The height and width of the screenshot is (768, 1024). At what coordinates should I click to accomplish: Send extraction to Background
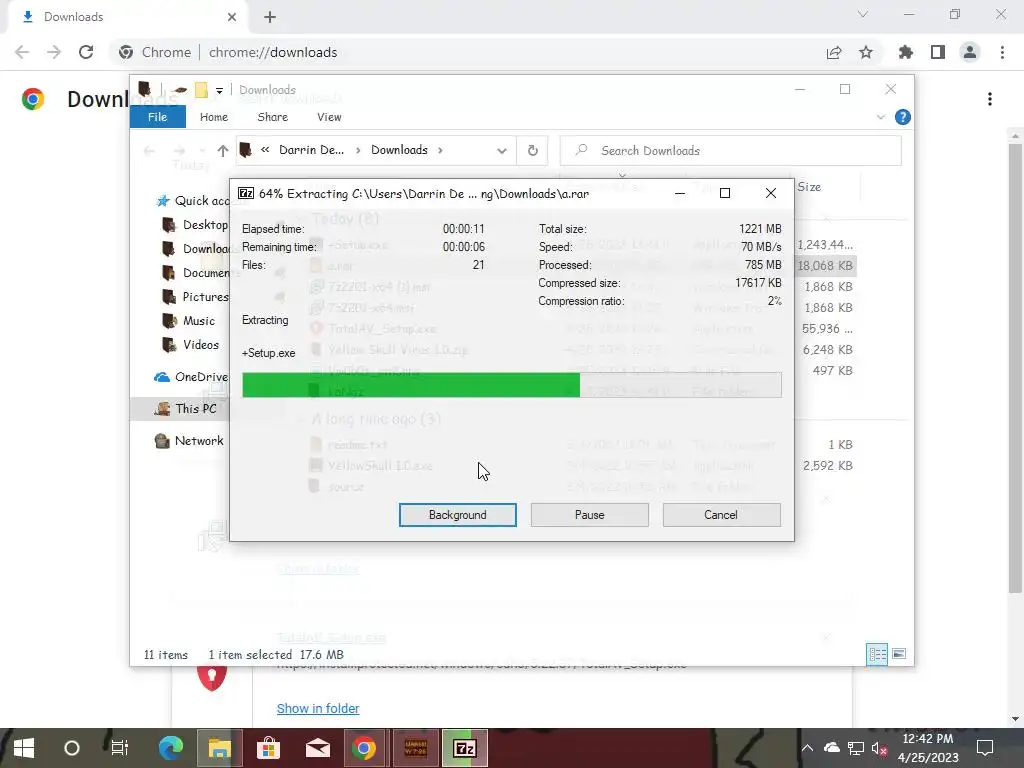[457, 515]
